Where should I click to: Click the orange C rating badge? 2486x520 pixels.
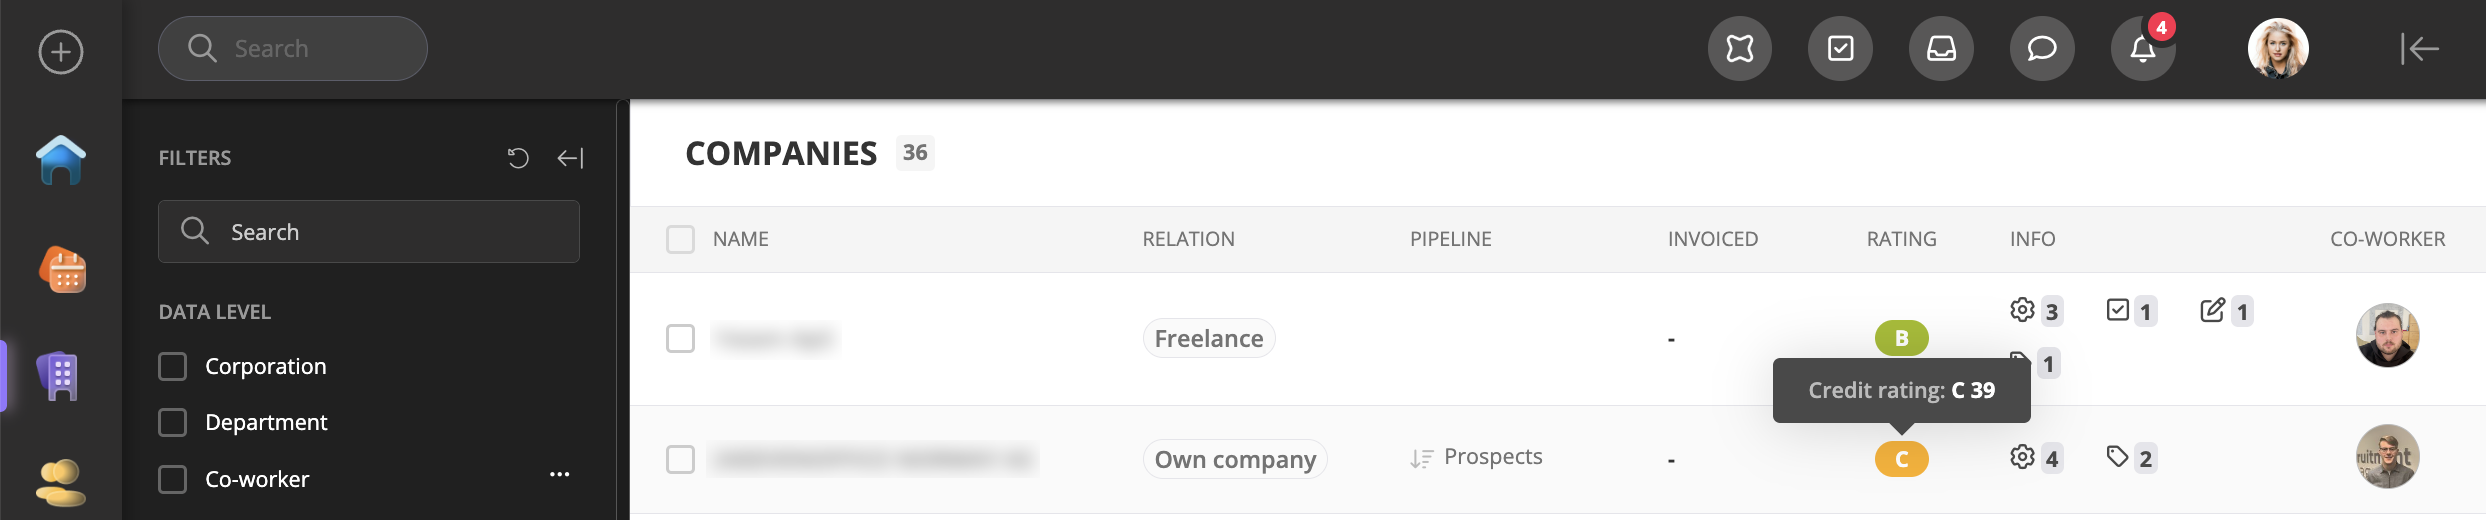tap(1901, 460)
